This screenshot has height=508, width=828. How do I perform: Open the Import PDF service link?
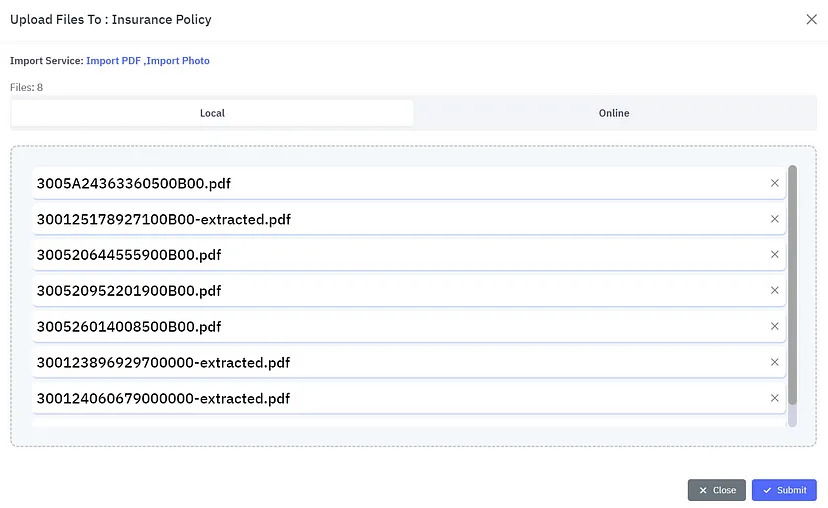click(114, 61)
